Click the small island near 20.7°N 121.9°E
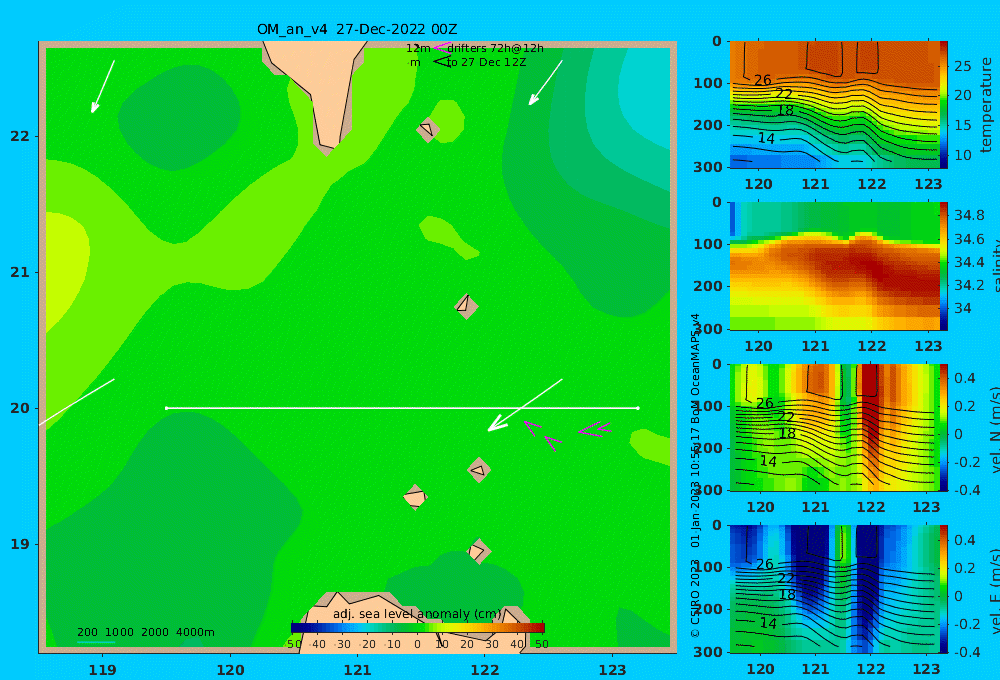This screenshot has height=680, width=1000. pos(466,306)
